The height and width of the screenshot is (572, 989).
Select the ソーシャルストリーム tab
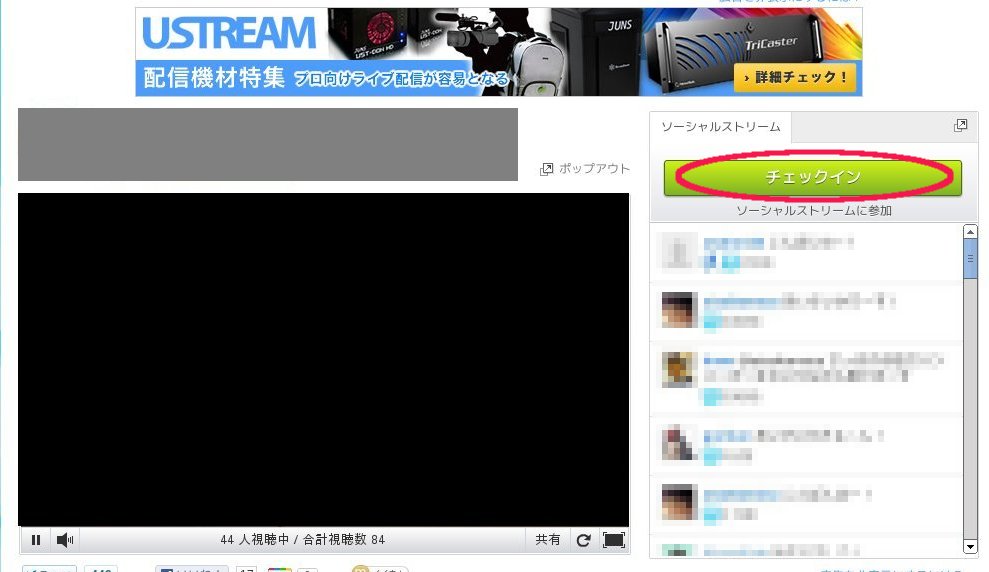click(x=720, y=127)
